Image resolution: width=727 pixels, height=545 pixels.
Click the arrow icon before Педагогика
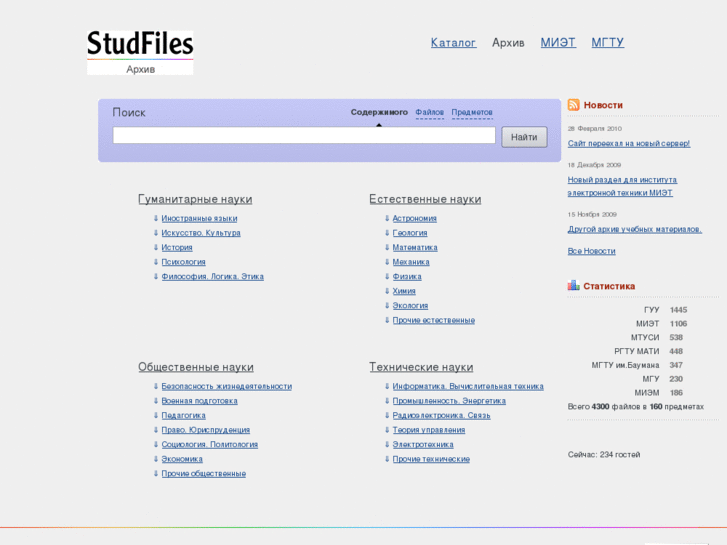click(156, 415)
